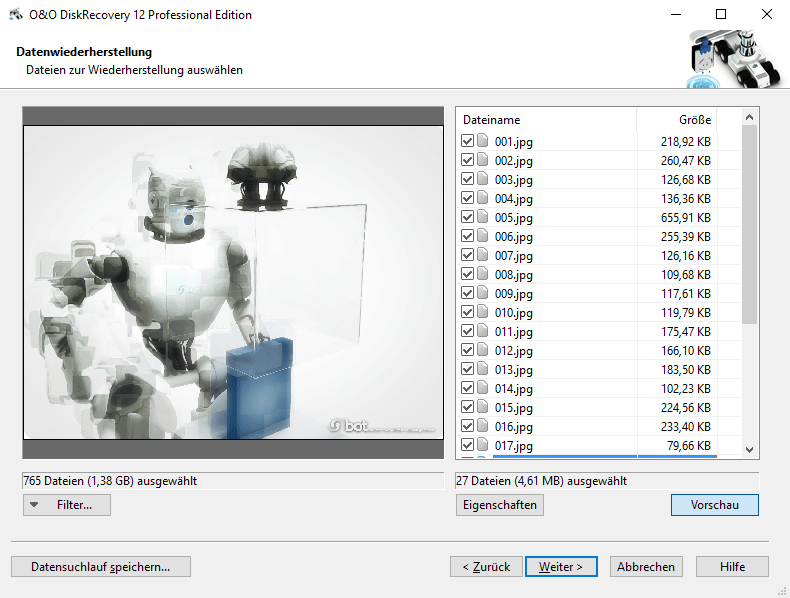Viewport: 790px width, 598px height.
Task: Click the vertical scrollbar thumb in file list
Action: tap(749, 224)
